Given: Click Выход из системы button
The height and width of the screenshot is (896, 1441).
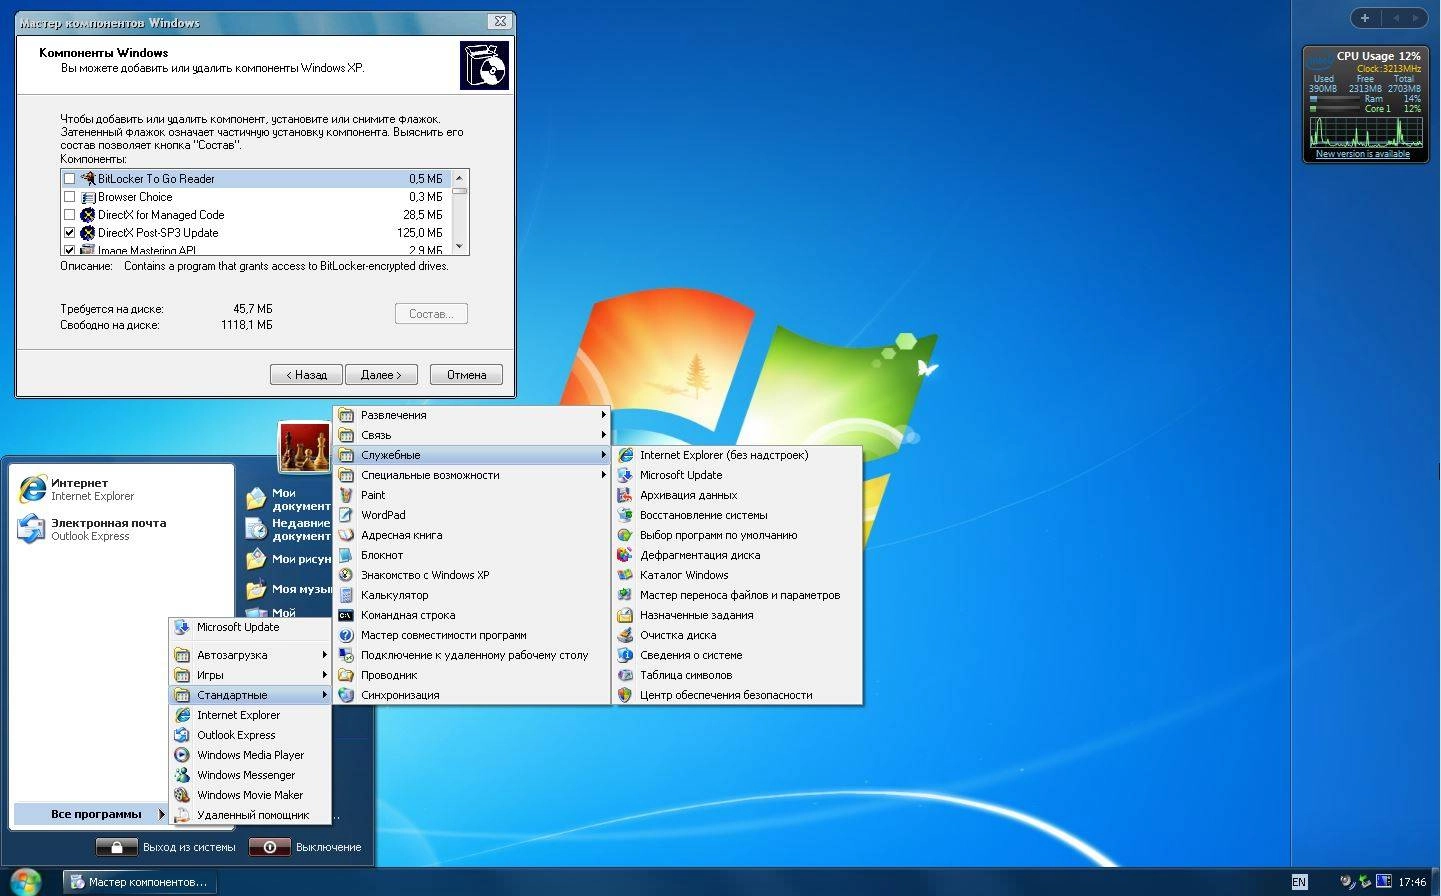Looking at the screenshot, I should (x=166, y=847).
